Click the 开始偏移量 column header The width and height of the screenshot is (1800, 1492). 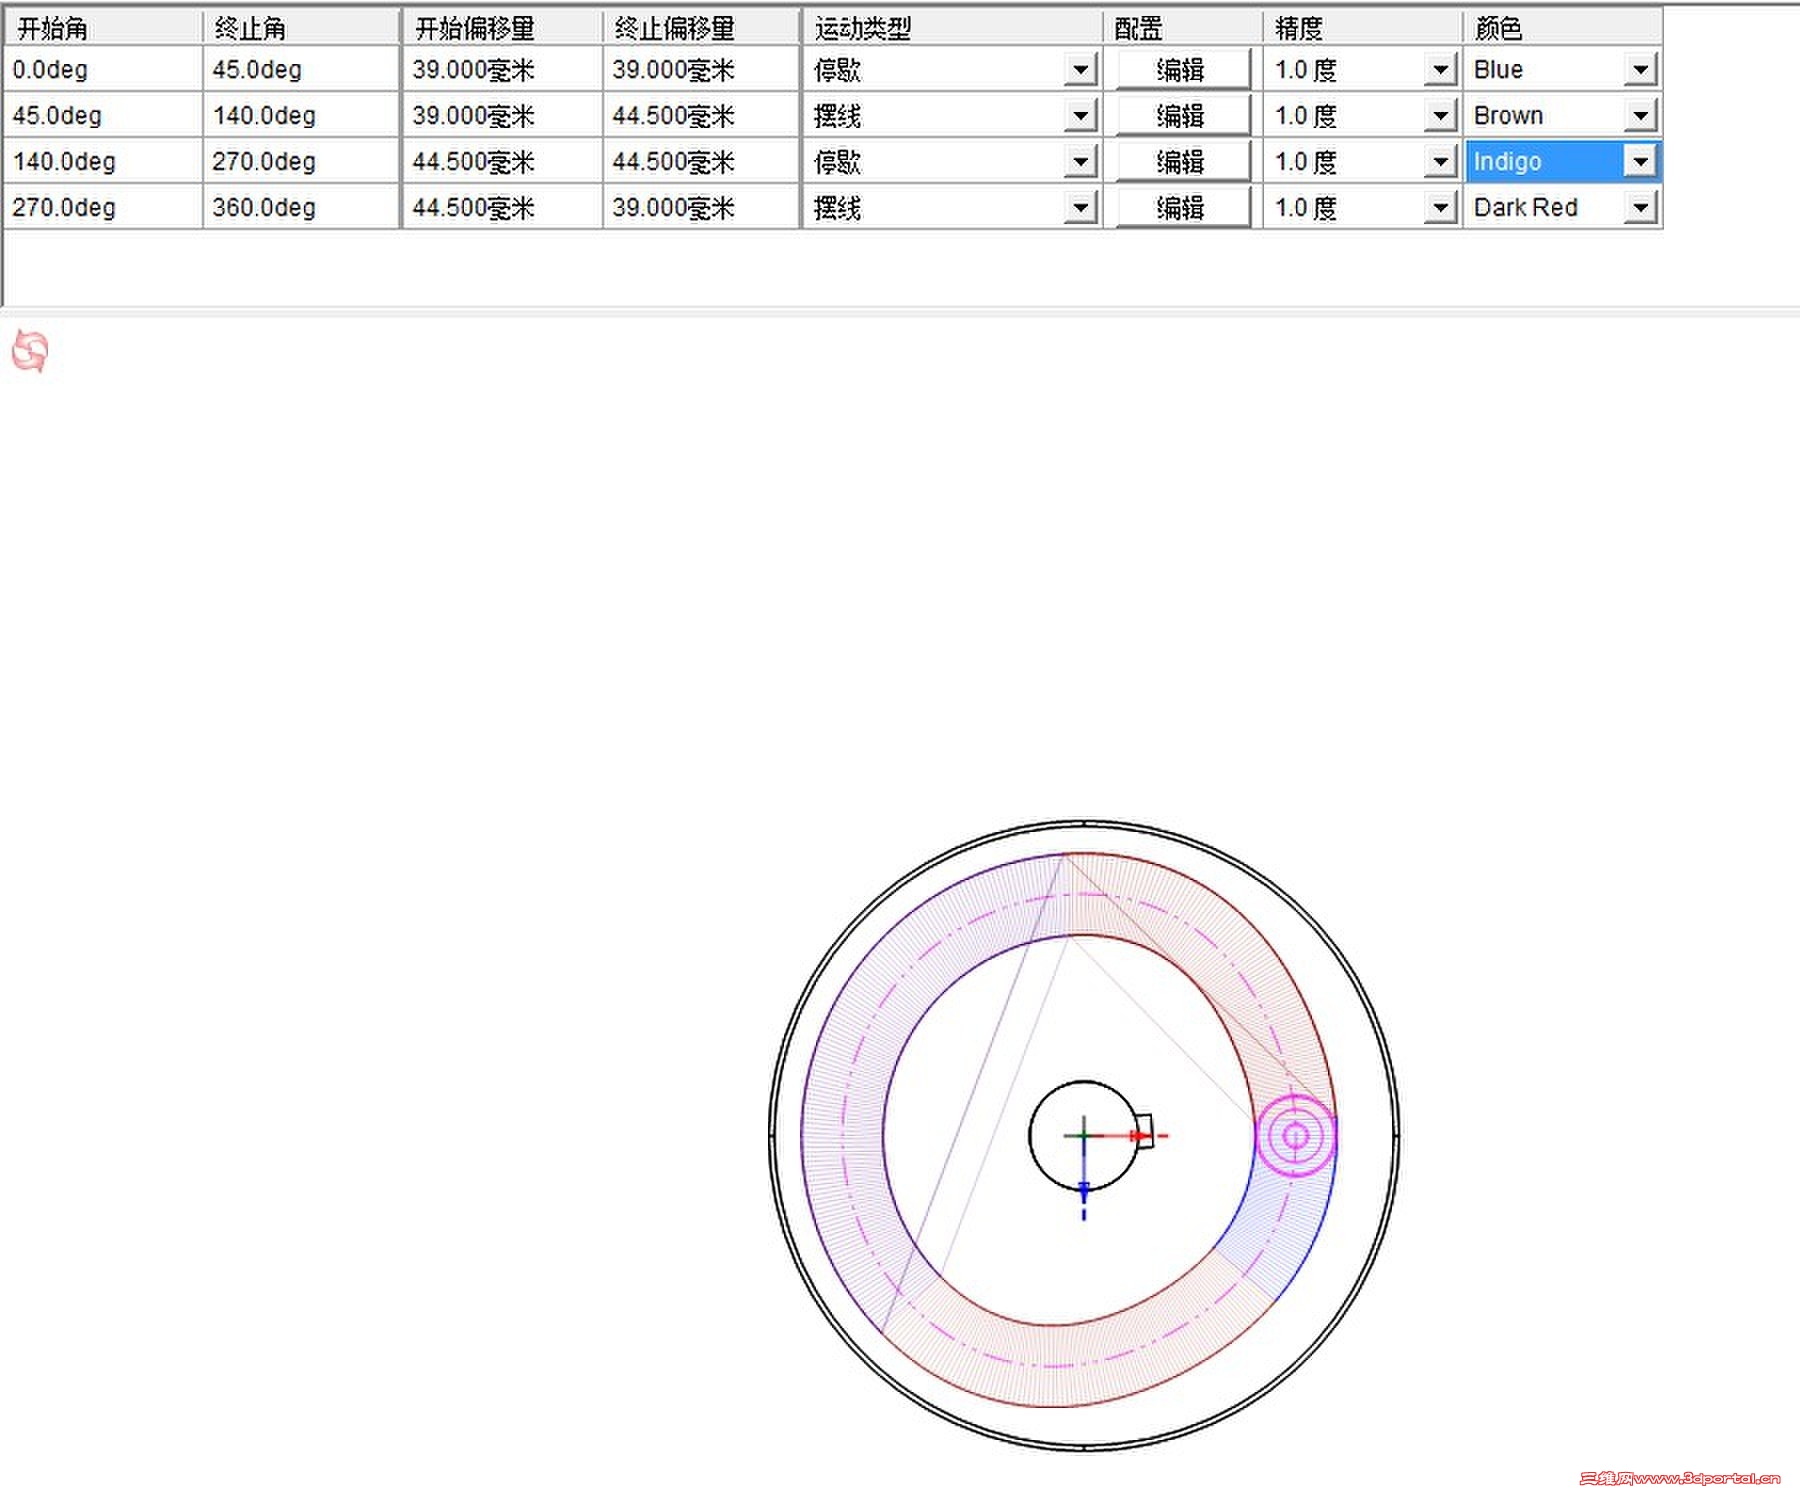click(x=502, y=28)
